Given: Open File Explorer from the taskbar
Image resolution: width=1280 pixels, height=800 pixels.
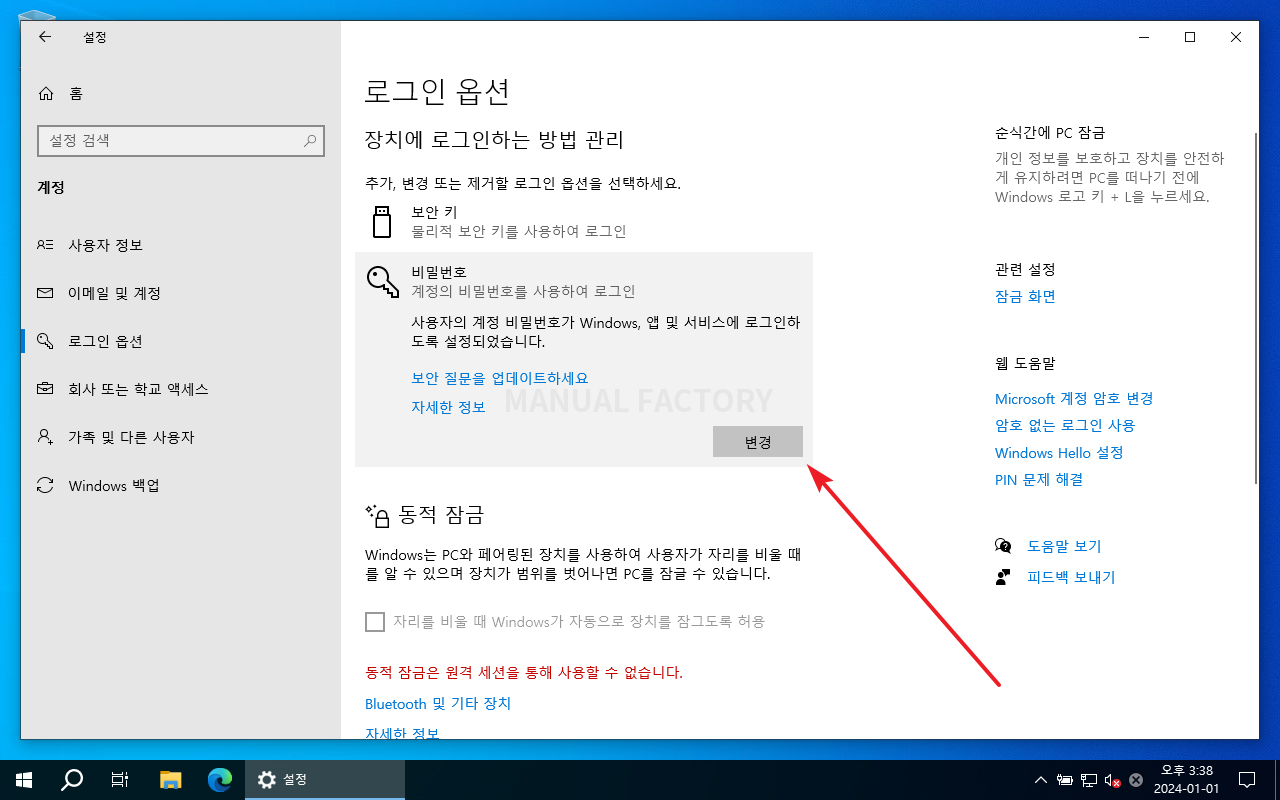Looking at the screenshot, I should click(171, 779).
